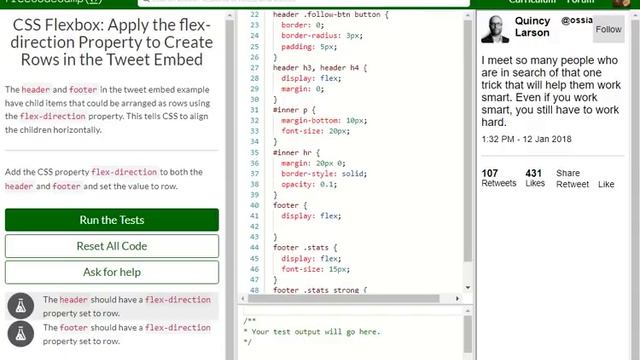
Task: Click the code editor's horizontal scrollbar thumb
Action: (x=344, y=299)
